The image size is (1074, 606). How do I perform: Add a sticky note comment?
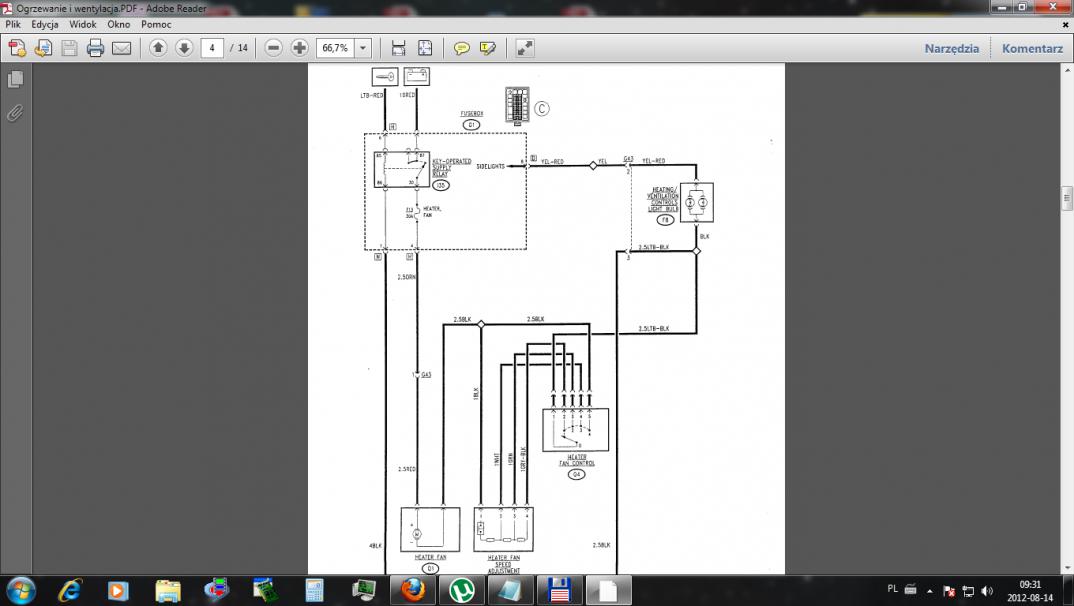tap(461, 48)
